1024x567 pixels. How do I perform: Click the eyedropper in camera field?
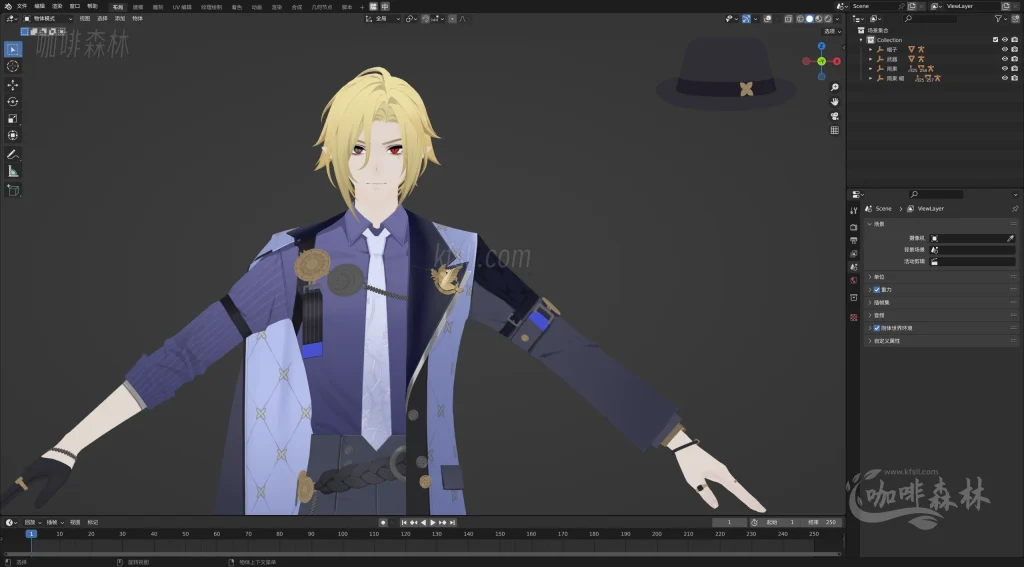1010,238
